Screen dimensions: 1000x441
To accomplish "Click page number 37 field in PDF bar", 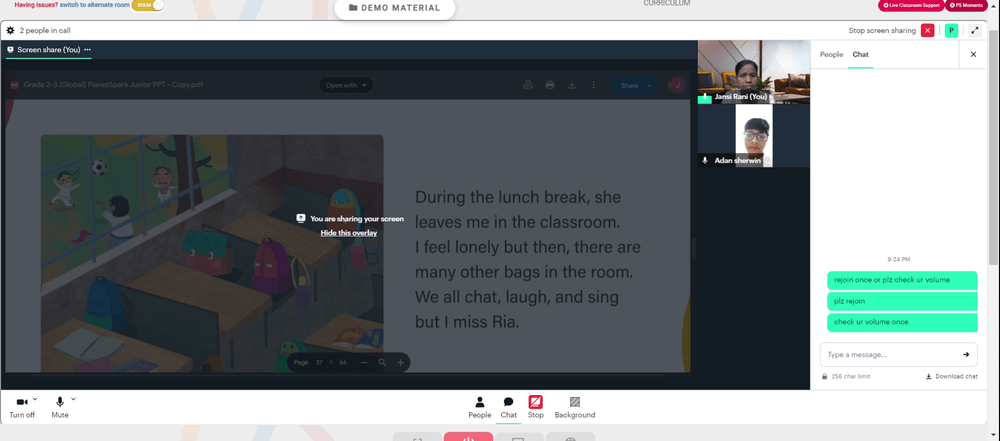I will click(x=320, y=363).
